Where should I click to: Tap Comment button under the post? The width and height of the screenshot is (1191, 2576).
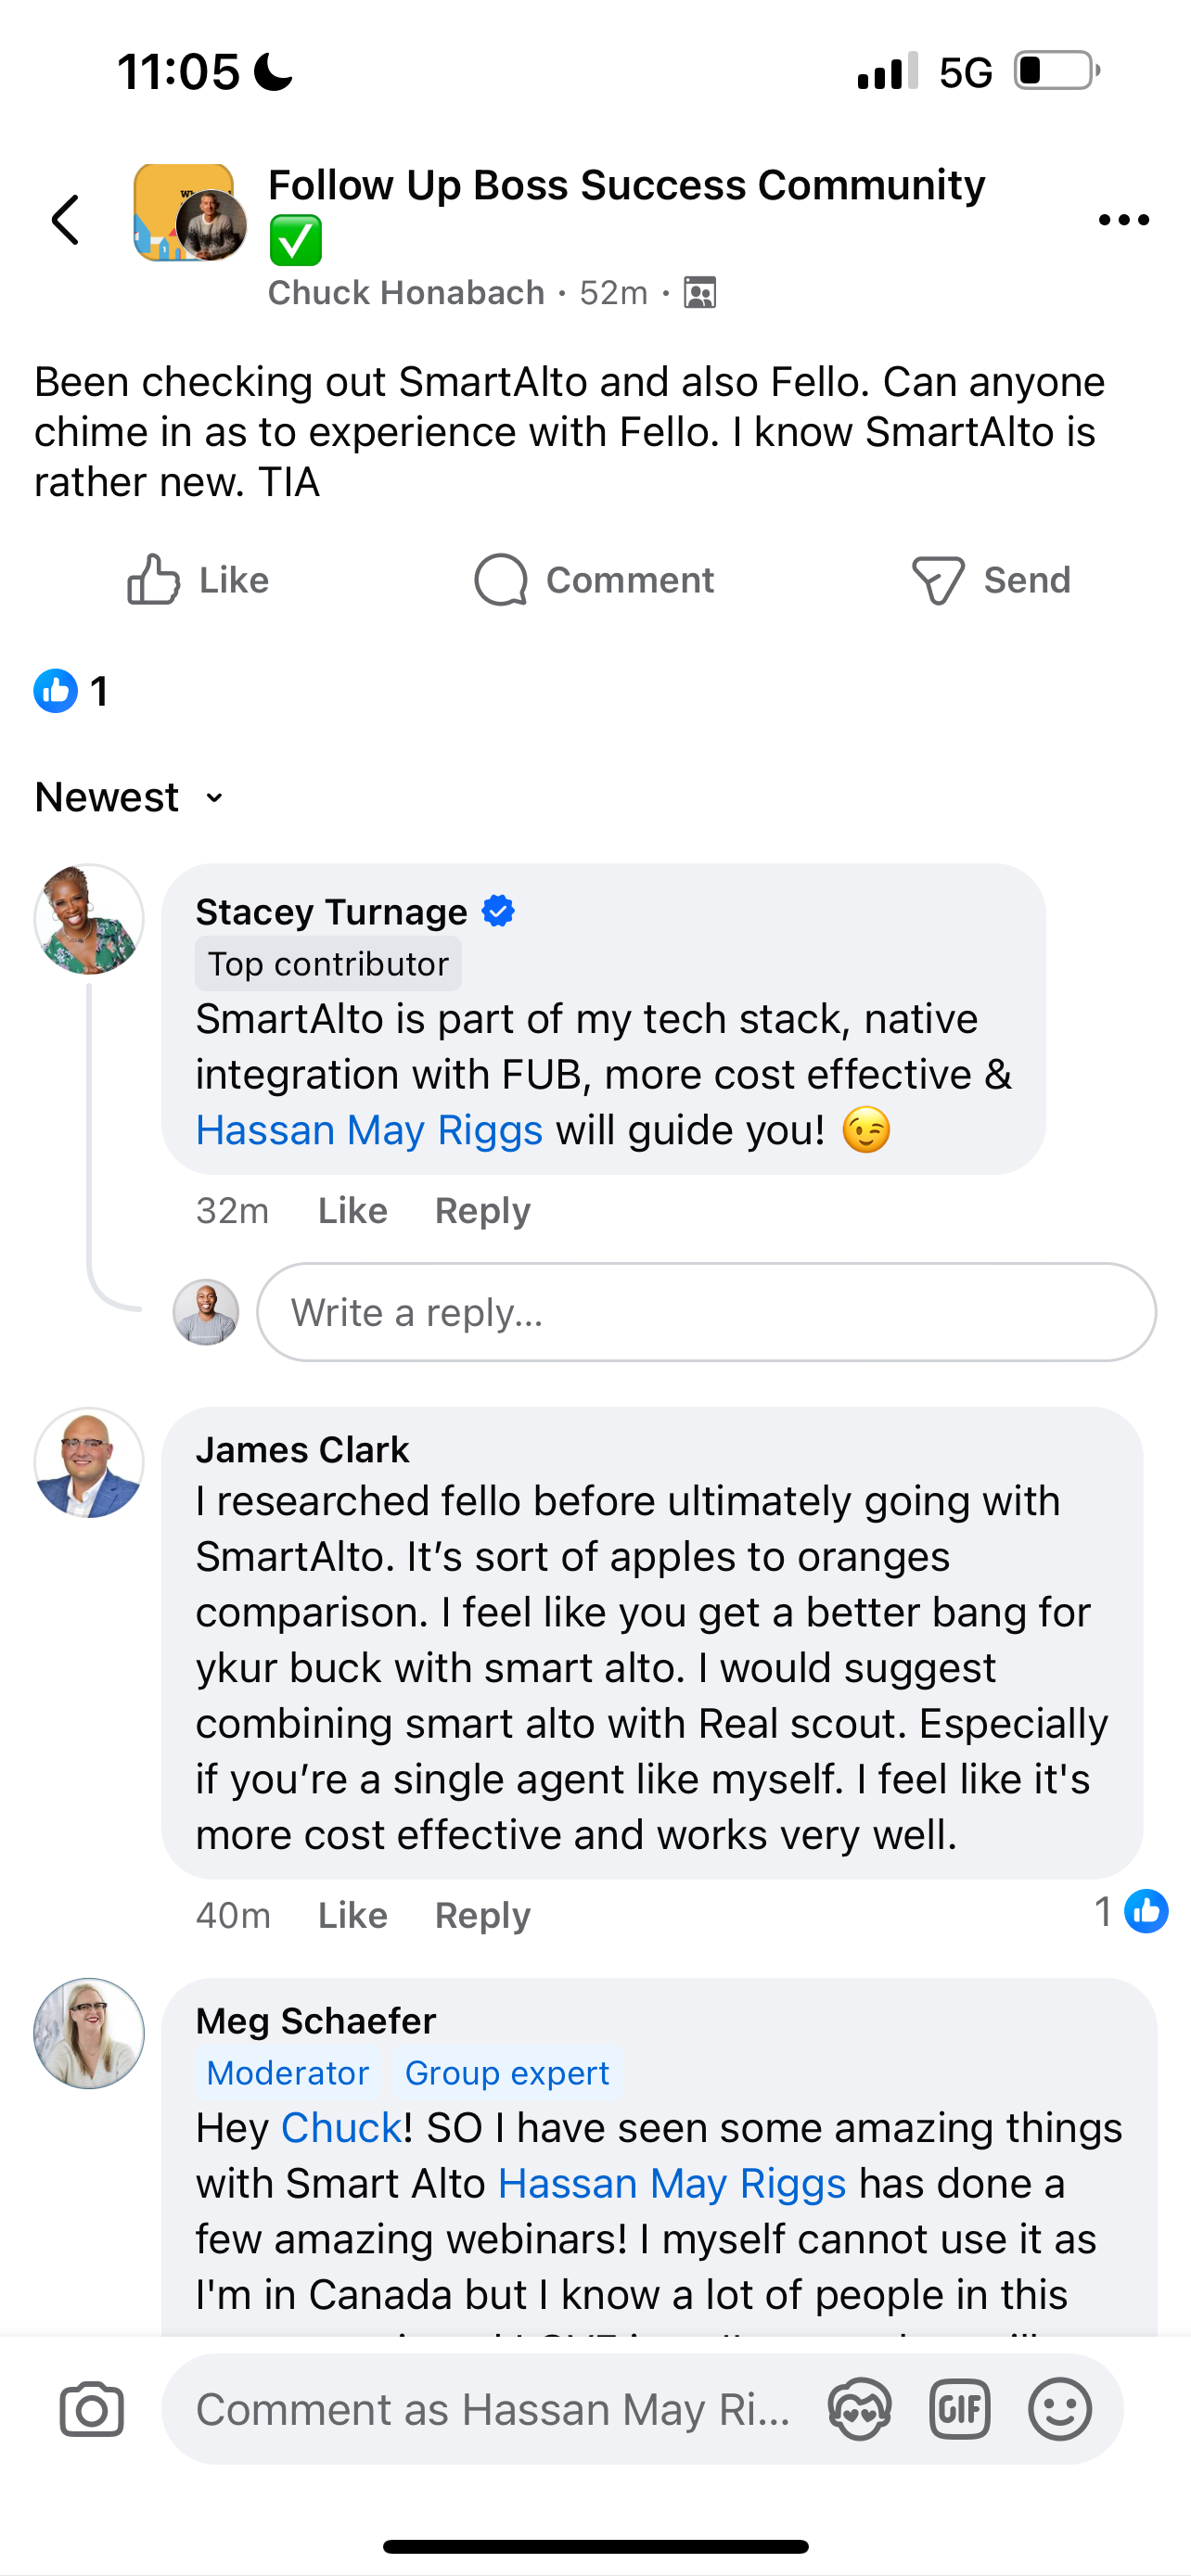[594, 580]
